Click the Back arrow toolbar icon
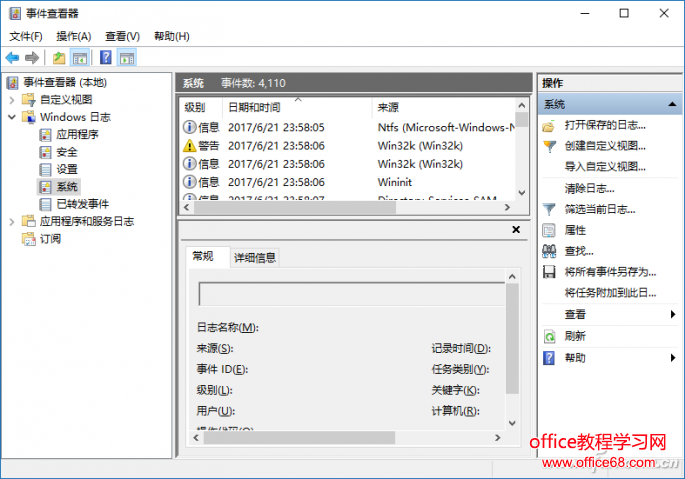 pos(12,58)
